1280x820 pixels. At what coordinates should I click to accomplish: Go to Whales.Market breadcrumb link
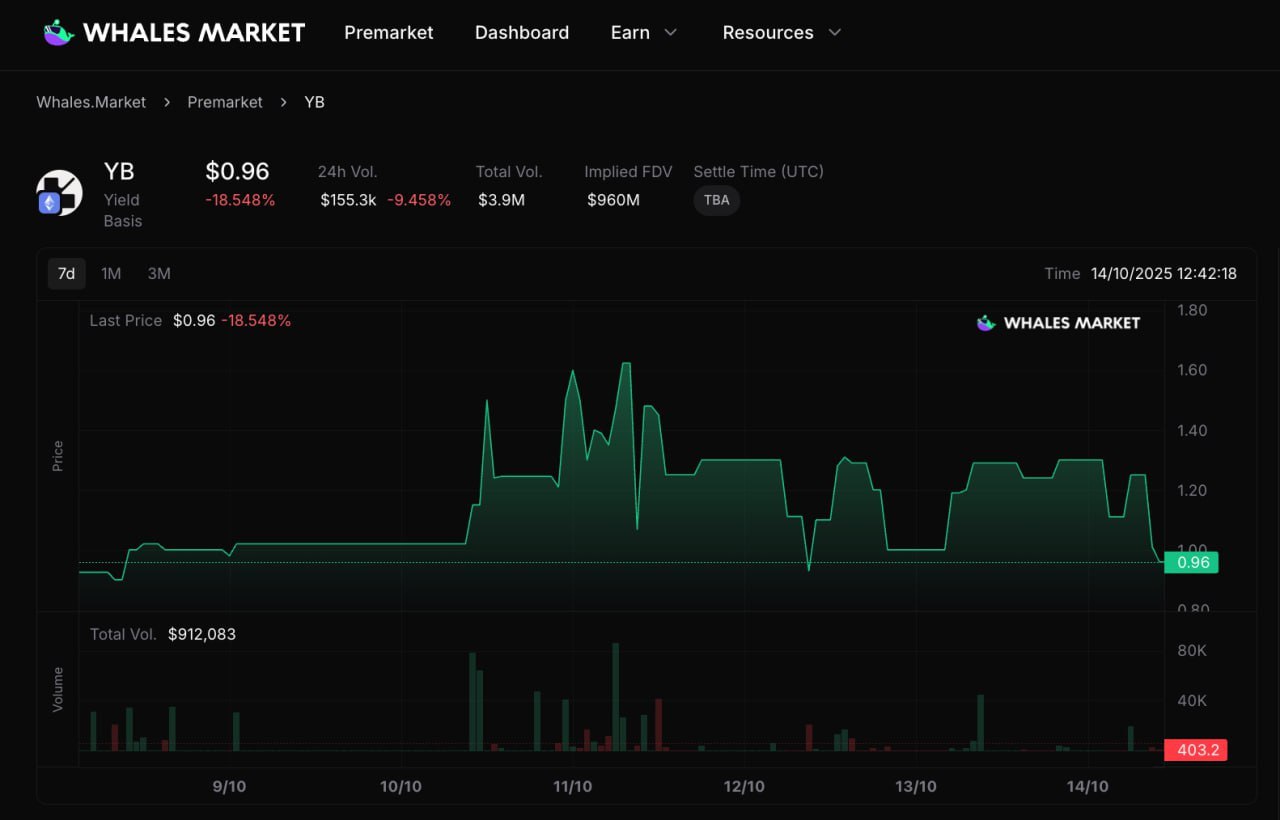tap(91, 102)
